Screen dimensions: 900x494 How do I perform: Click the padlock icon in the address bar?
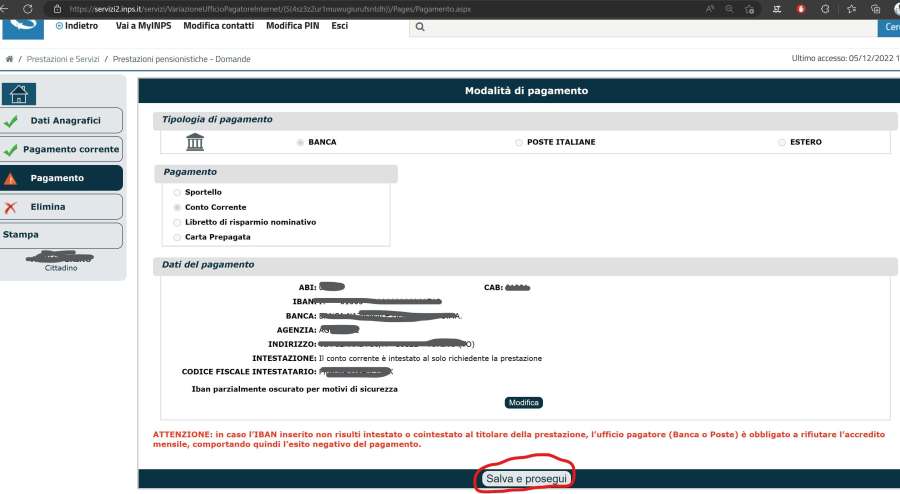[x=56, y=8]
